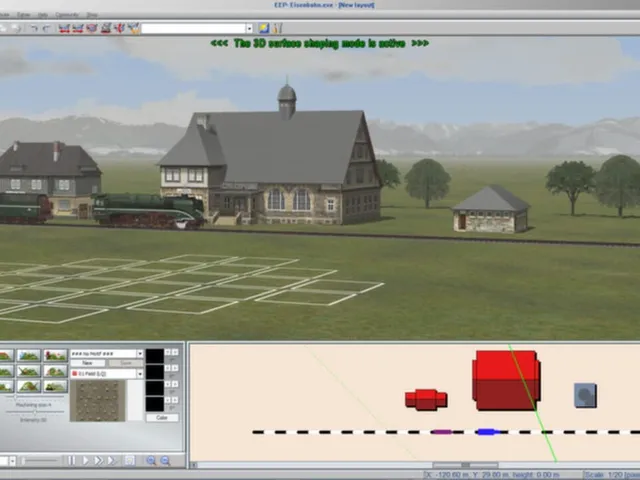Image resolution: width=640 pixels, height=480 pixels.
Task: Click the small red building in the 2D plan
Action: pyautogui.click(x=426, y=399)
